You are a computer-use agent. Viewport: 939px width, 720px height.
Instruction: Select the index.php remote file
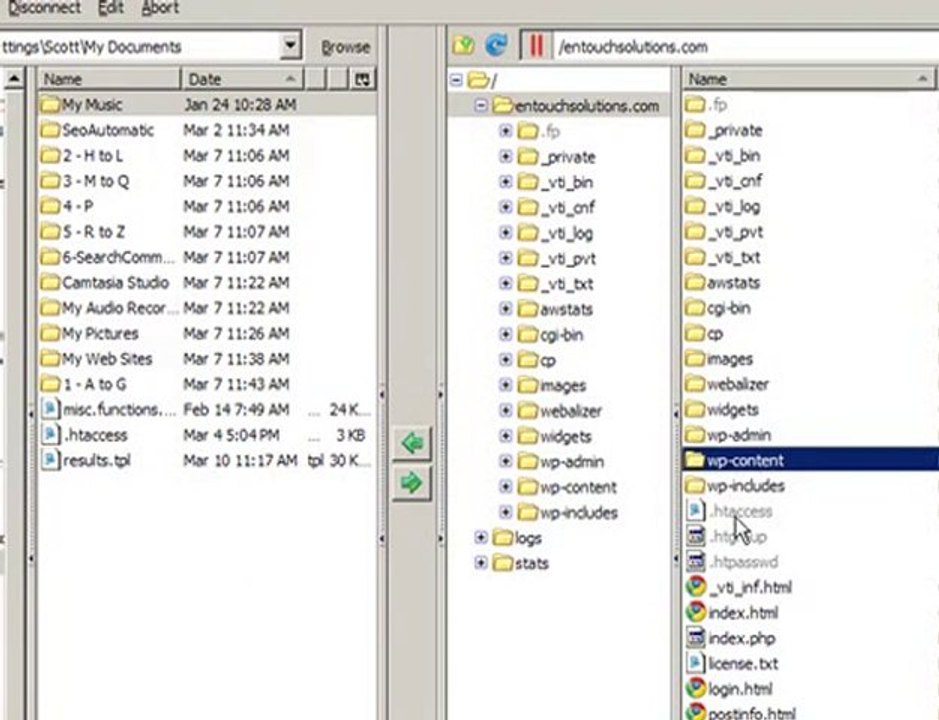[731, 638]
